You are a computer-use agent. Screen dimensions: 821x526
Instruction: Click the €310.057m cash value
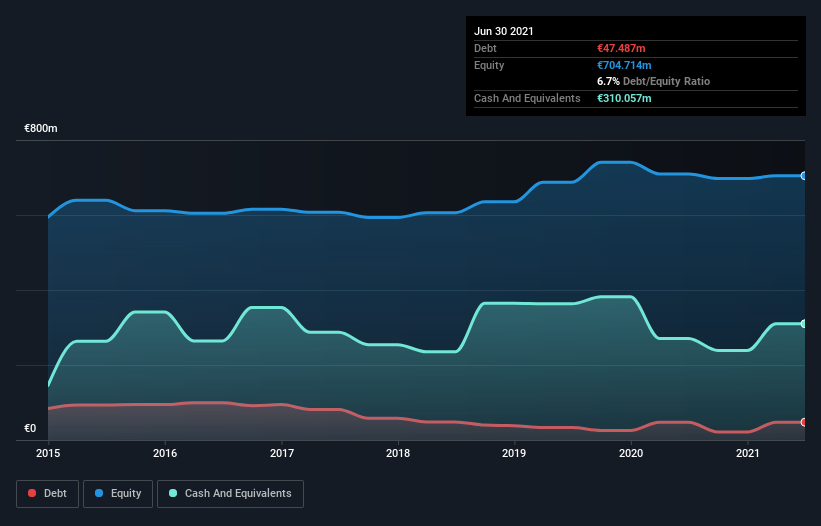(x=624, y=98)
